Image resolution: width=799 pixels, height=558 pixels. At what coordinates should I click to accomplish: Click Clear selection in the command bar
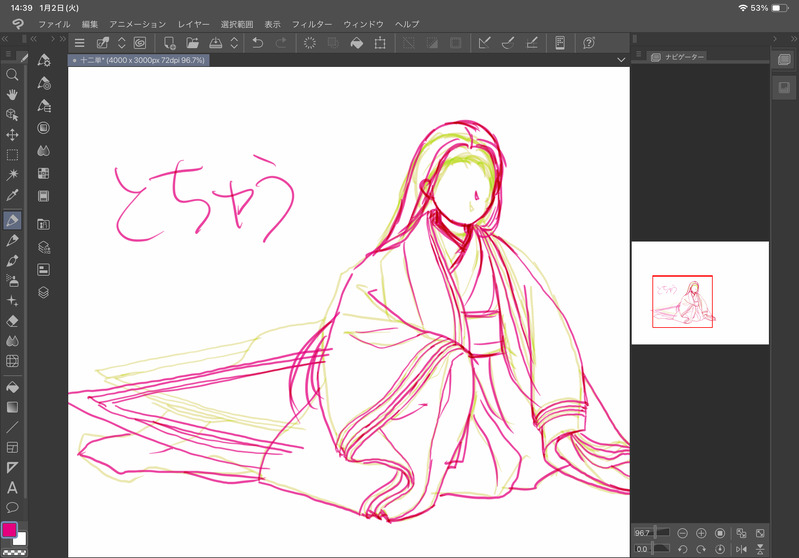click(x=309, y=43)
